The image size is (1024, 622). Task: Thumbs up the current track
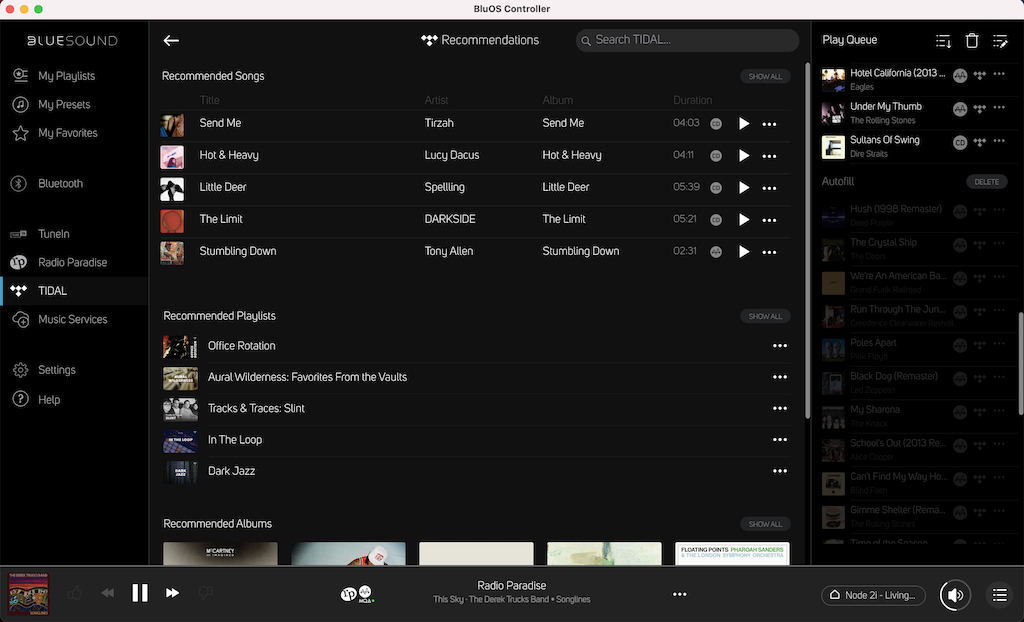tap(75, 593)
